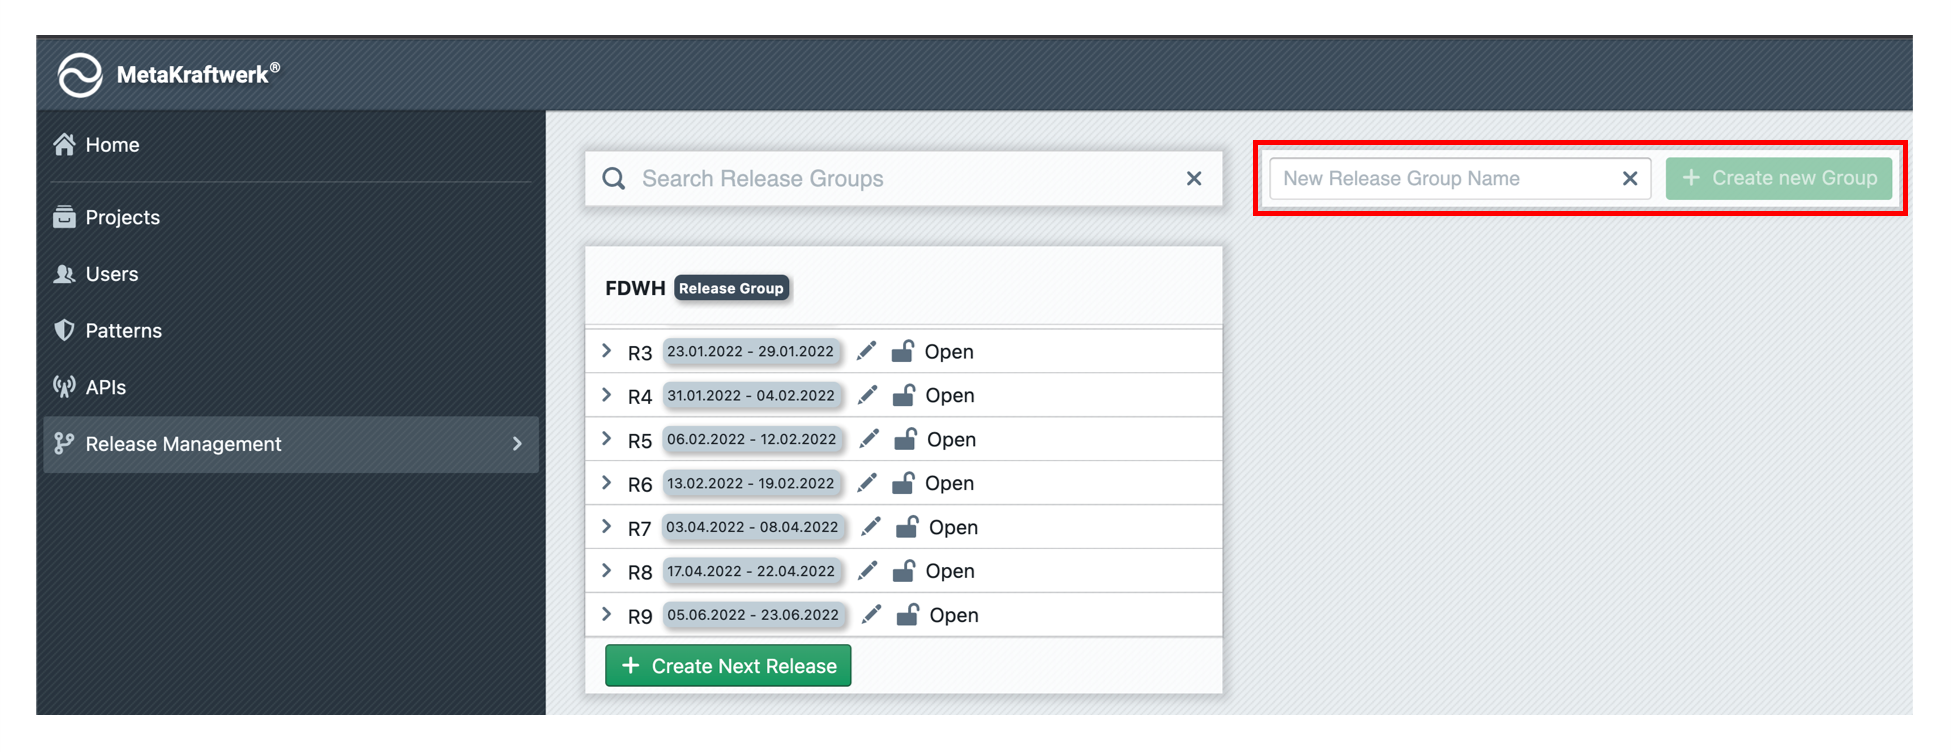The height and width of the screenshot is (752, 1951).
Task: Click the pencil edit icon for R3
Action: click(867, 351)
